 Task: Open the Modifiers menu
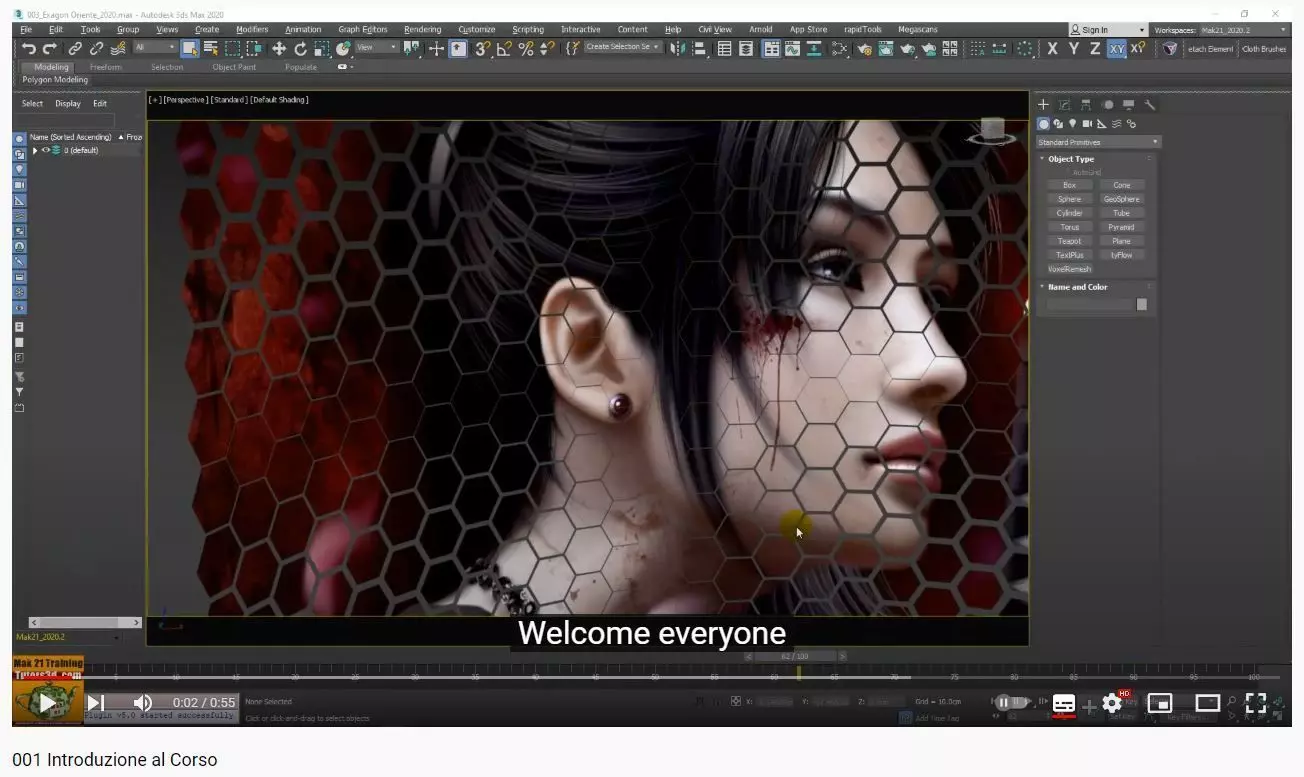252,30
